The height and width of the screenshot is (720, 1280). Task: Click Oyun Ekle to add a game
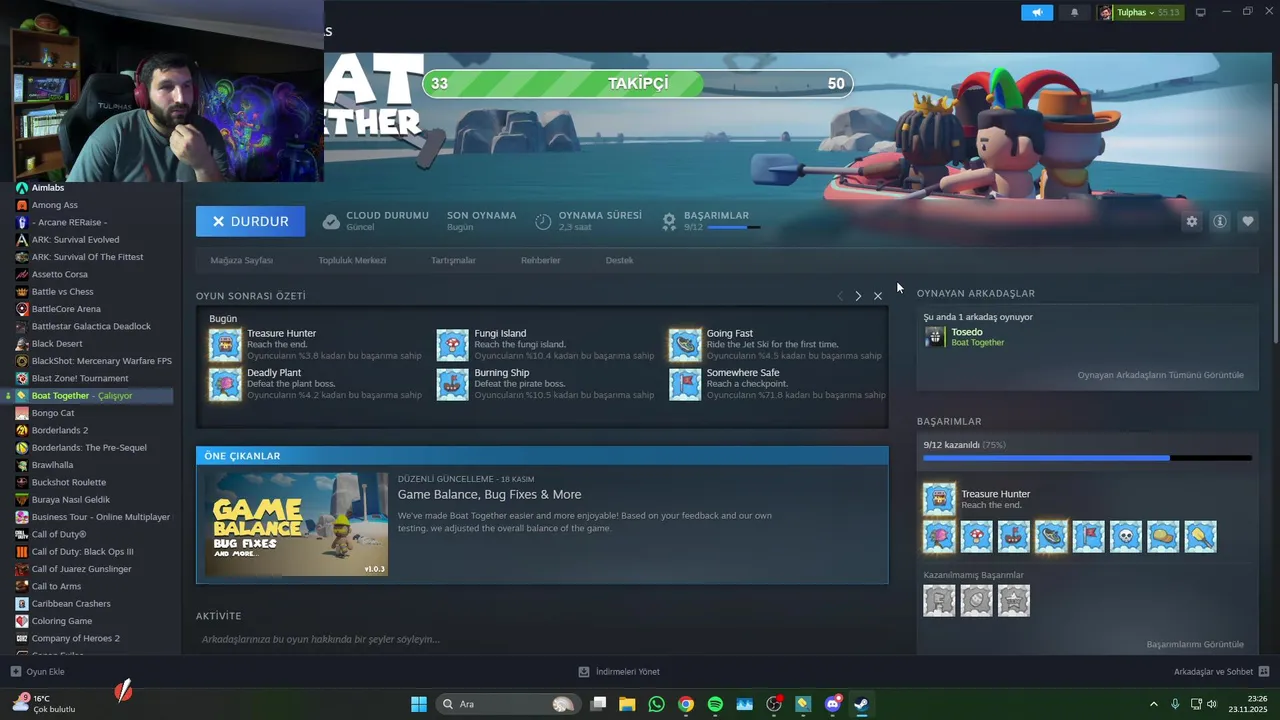37,672
